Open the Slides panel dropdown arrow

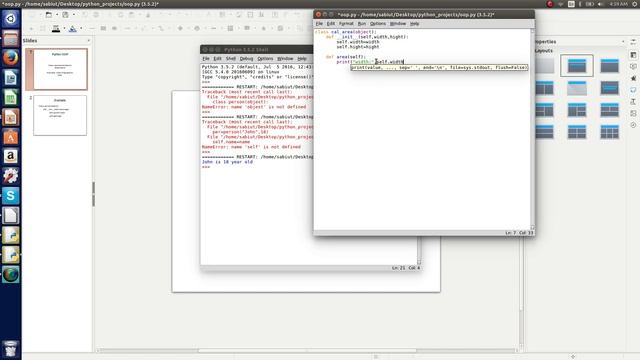coord(89,41)
